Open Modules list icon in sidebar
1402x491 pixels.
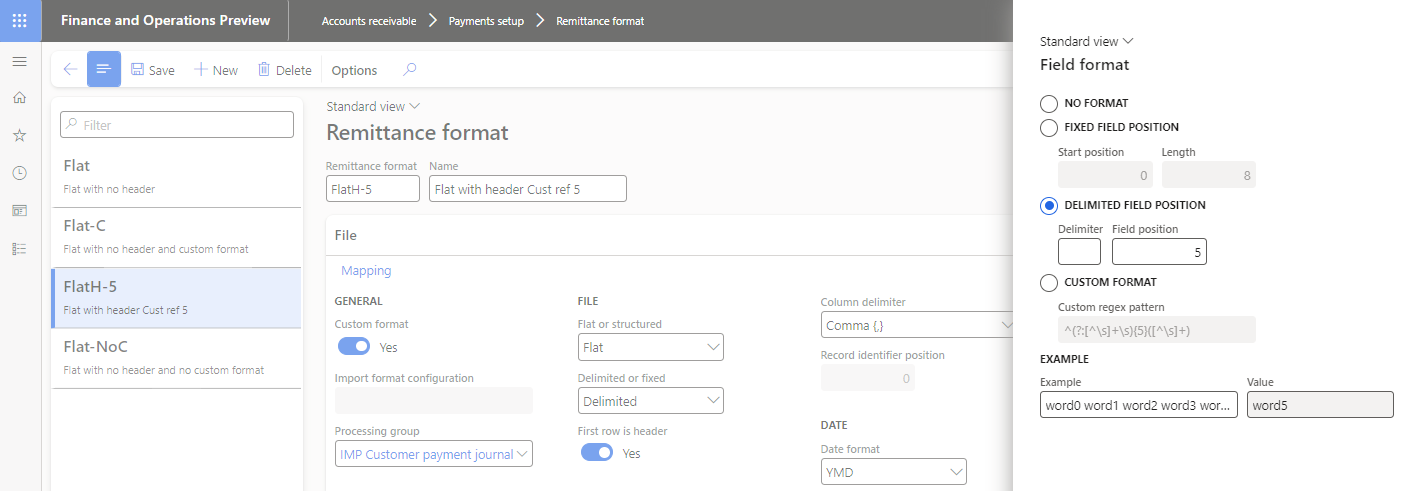click(19, 249)
